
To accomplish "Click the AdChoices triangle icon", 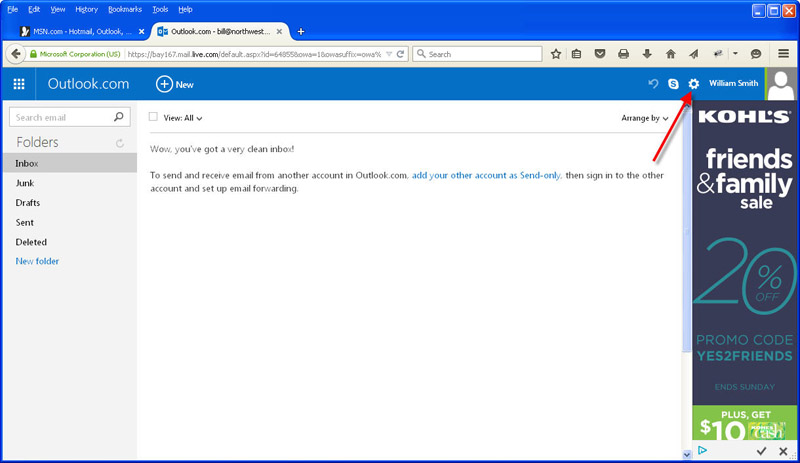I will click(703, 450).
